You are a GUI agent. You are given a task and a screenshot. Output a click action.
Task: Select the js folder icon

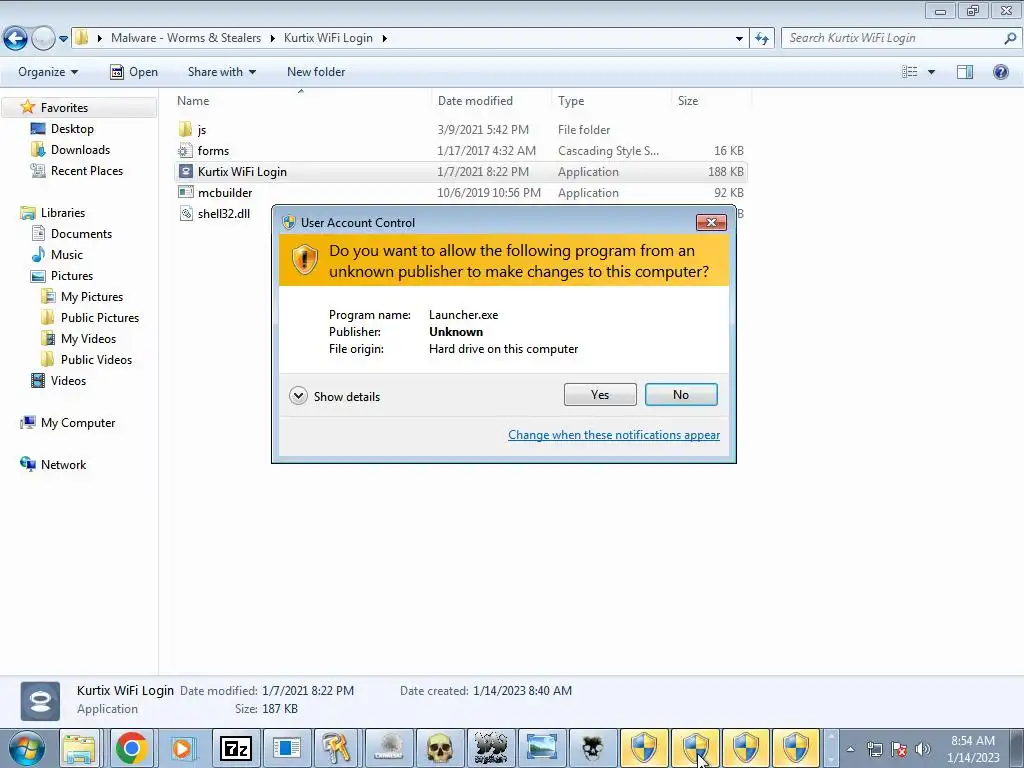(185, 129)
